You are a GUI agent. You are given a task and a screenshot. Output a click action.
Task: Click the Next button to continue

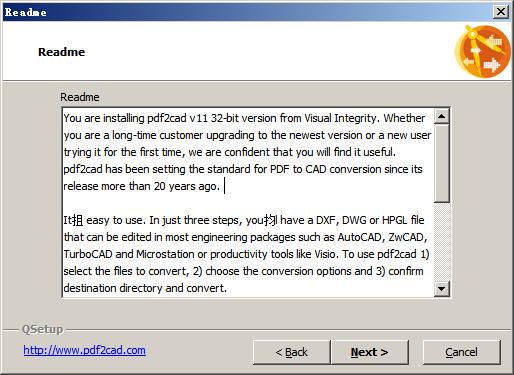(369, 352)
